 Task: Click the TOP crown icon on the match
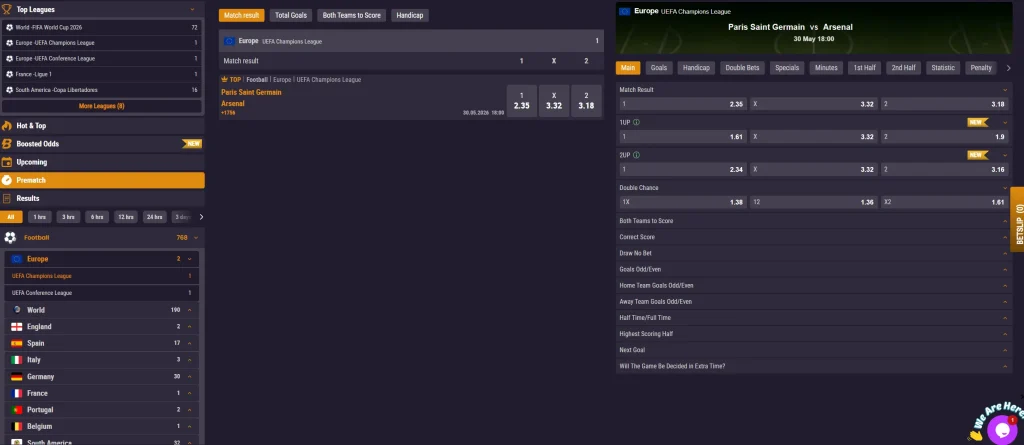point(224,79)
